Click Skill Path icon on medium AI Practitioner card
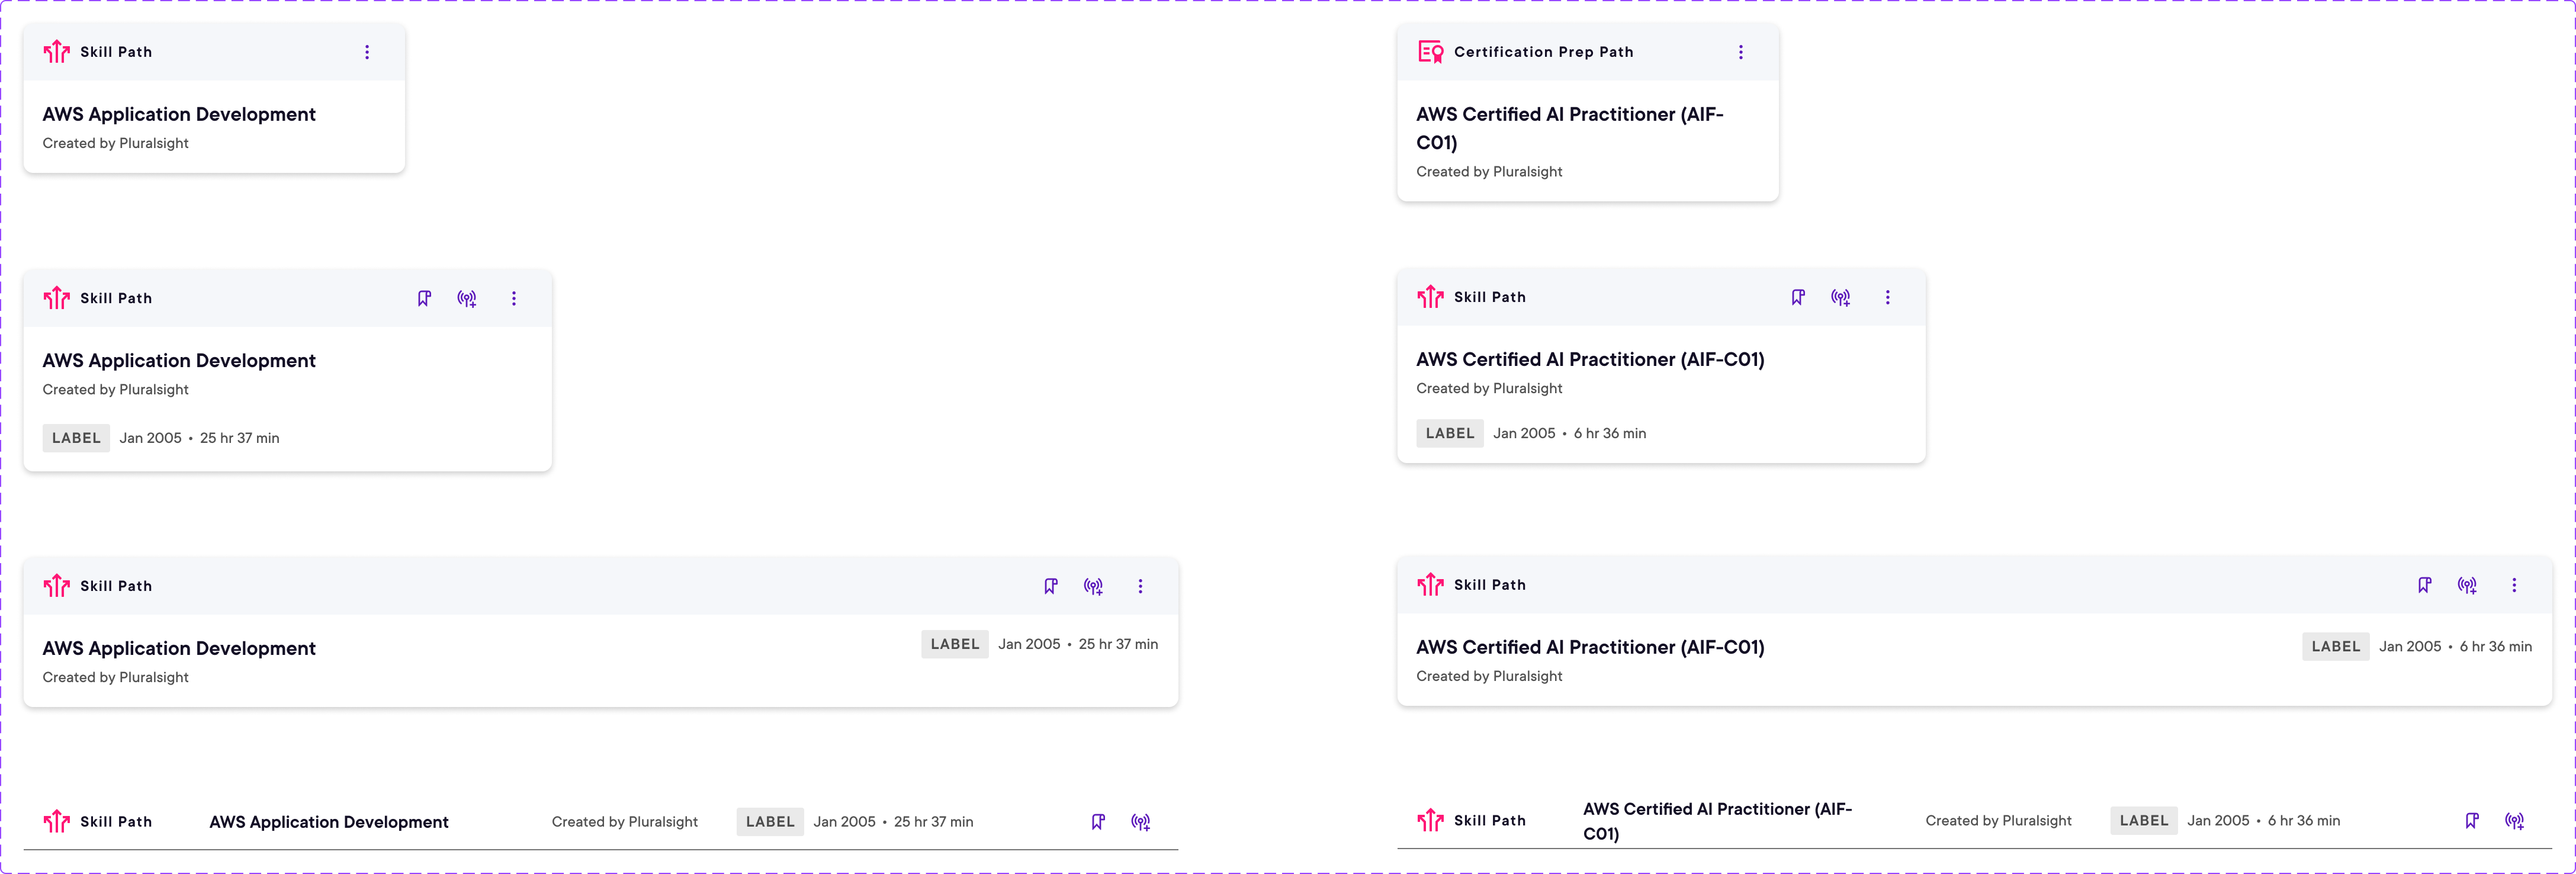 (x=1431, y=297)
